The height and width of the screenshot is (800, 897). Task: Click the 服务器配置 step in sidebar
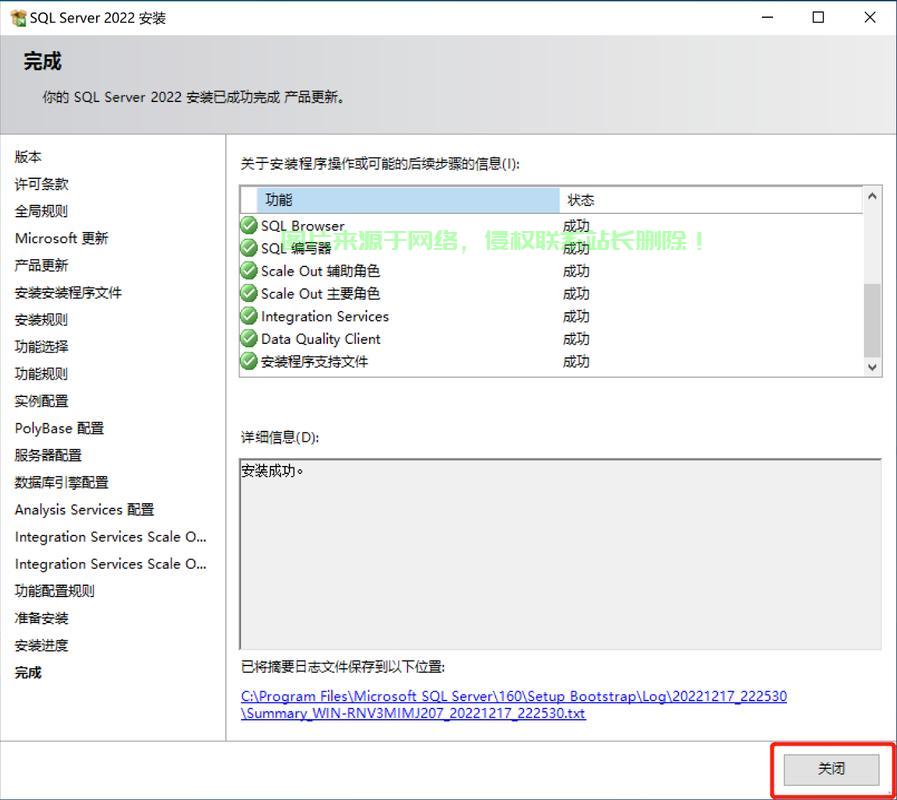pos(48,455)
